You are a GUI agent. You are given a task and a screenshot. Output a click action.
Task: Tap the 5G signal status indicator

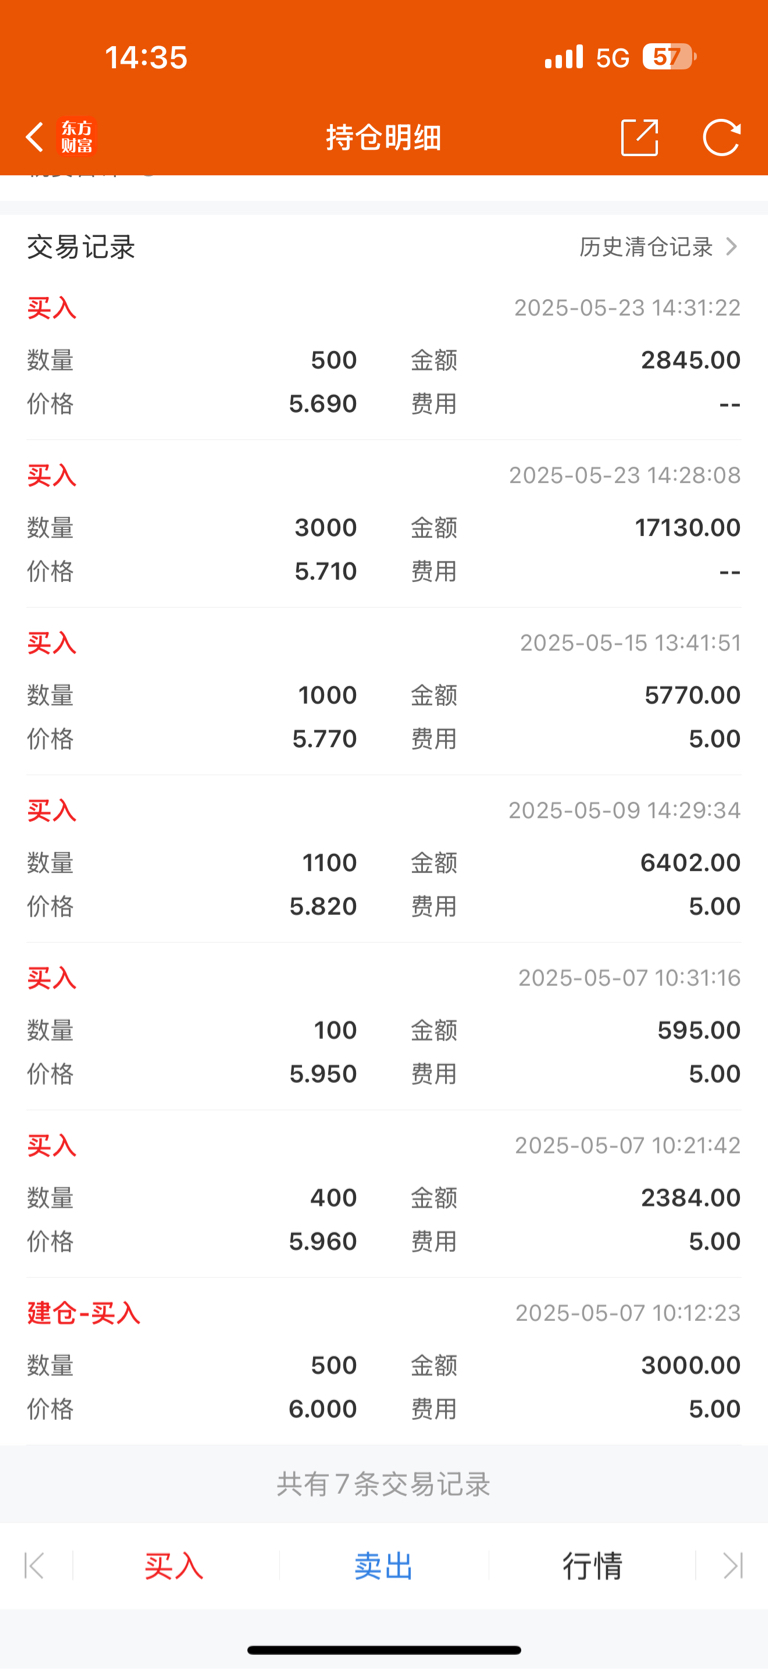point(612,58)
